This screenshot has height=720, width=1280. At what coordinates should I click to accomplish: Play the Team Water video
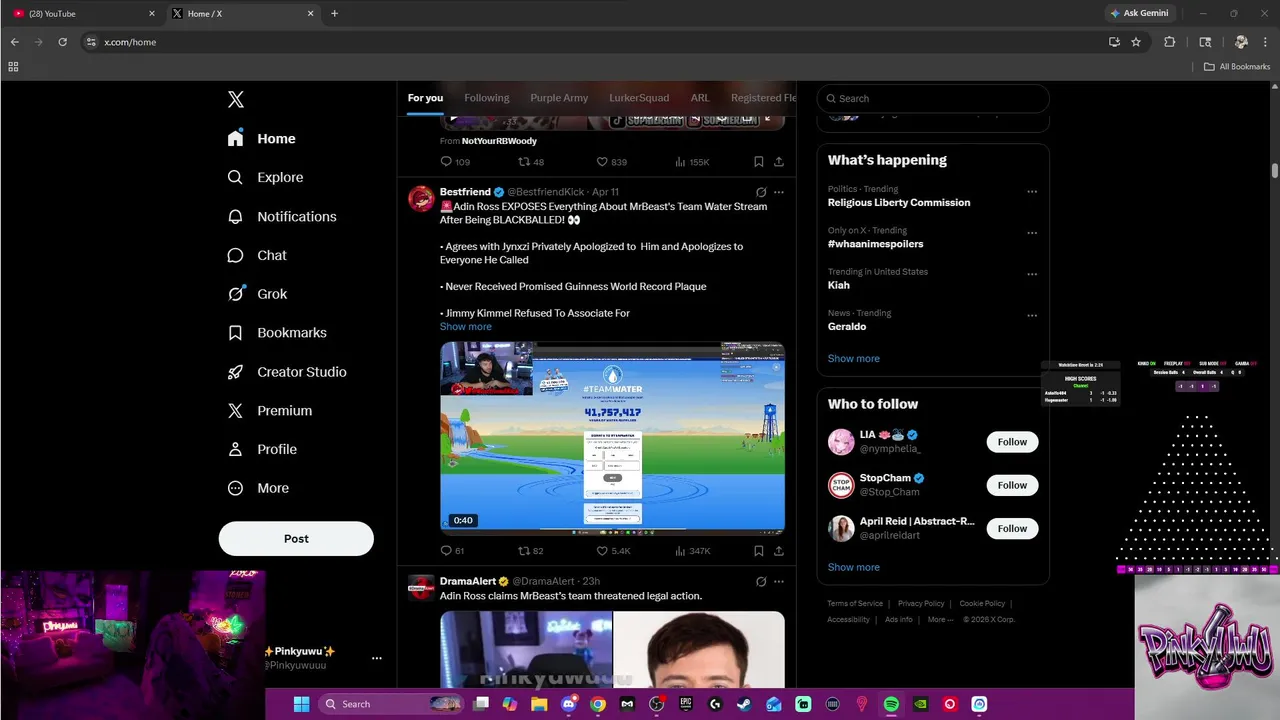612,438
